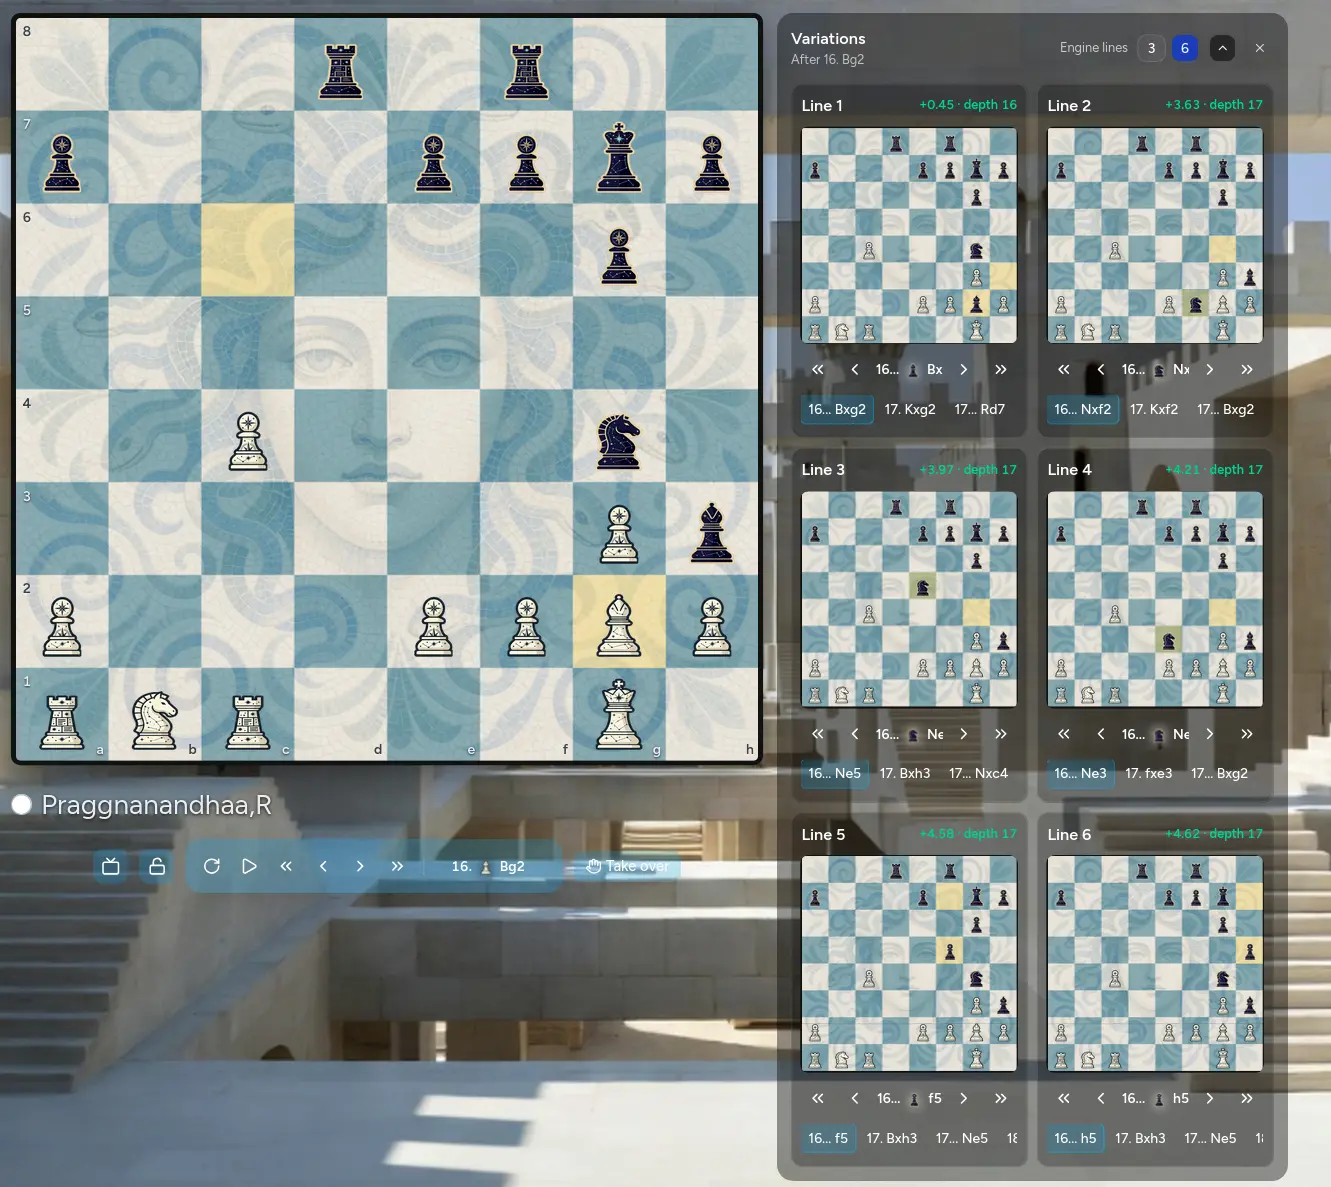Jump to end of Line 3
Viewport: 1331px width, 1187px height.
[x=1001, y=734]
